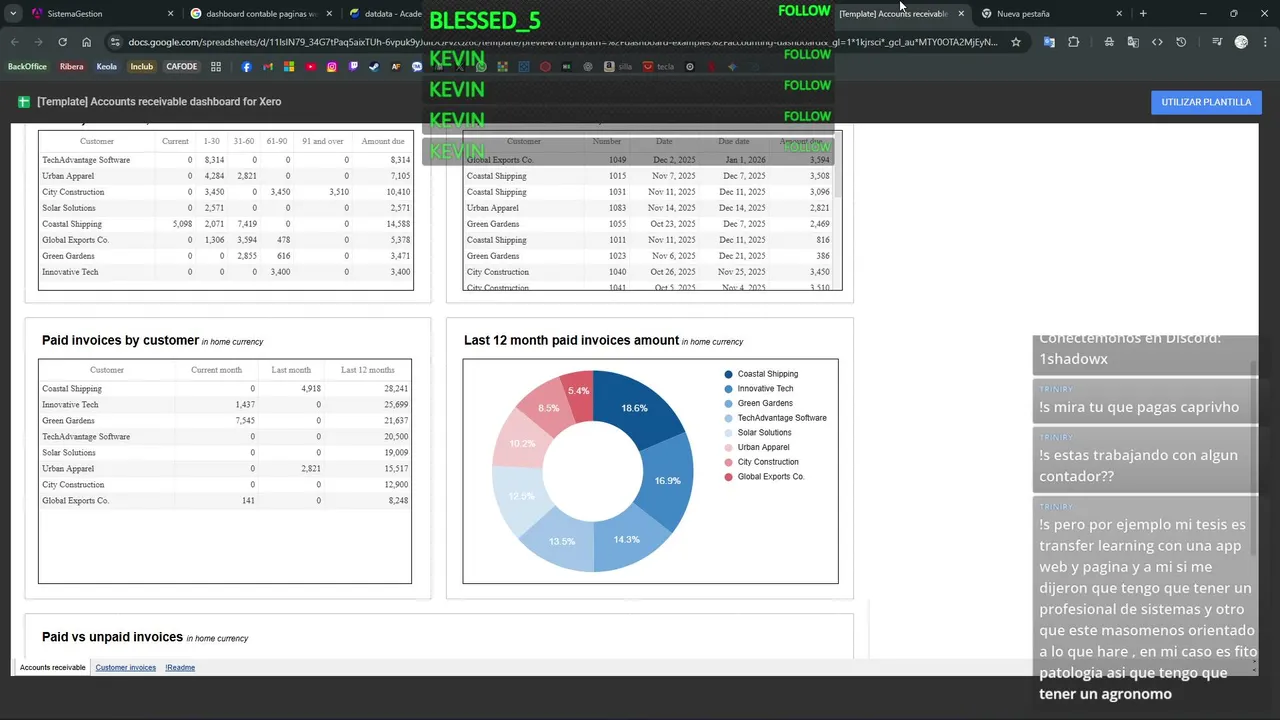Close the Nueva pestaña tab
This screenshot has width=1280, height=720.
pyautogui.click(x=1119, y=14)
